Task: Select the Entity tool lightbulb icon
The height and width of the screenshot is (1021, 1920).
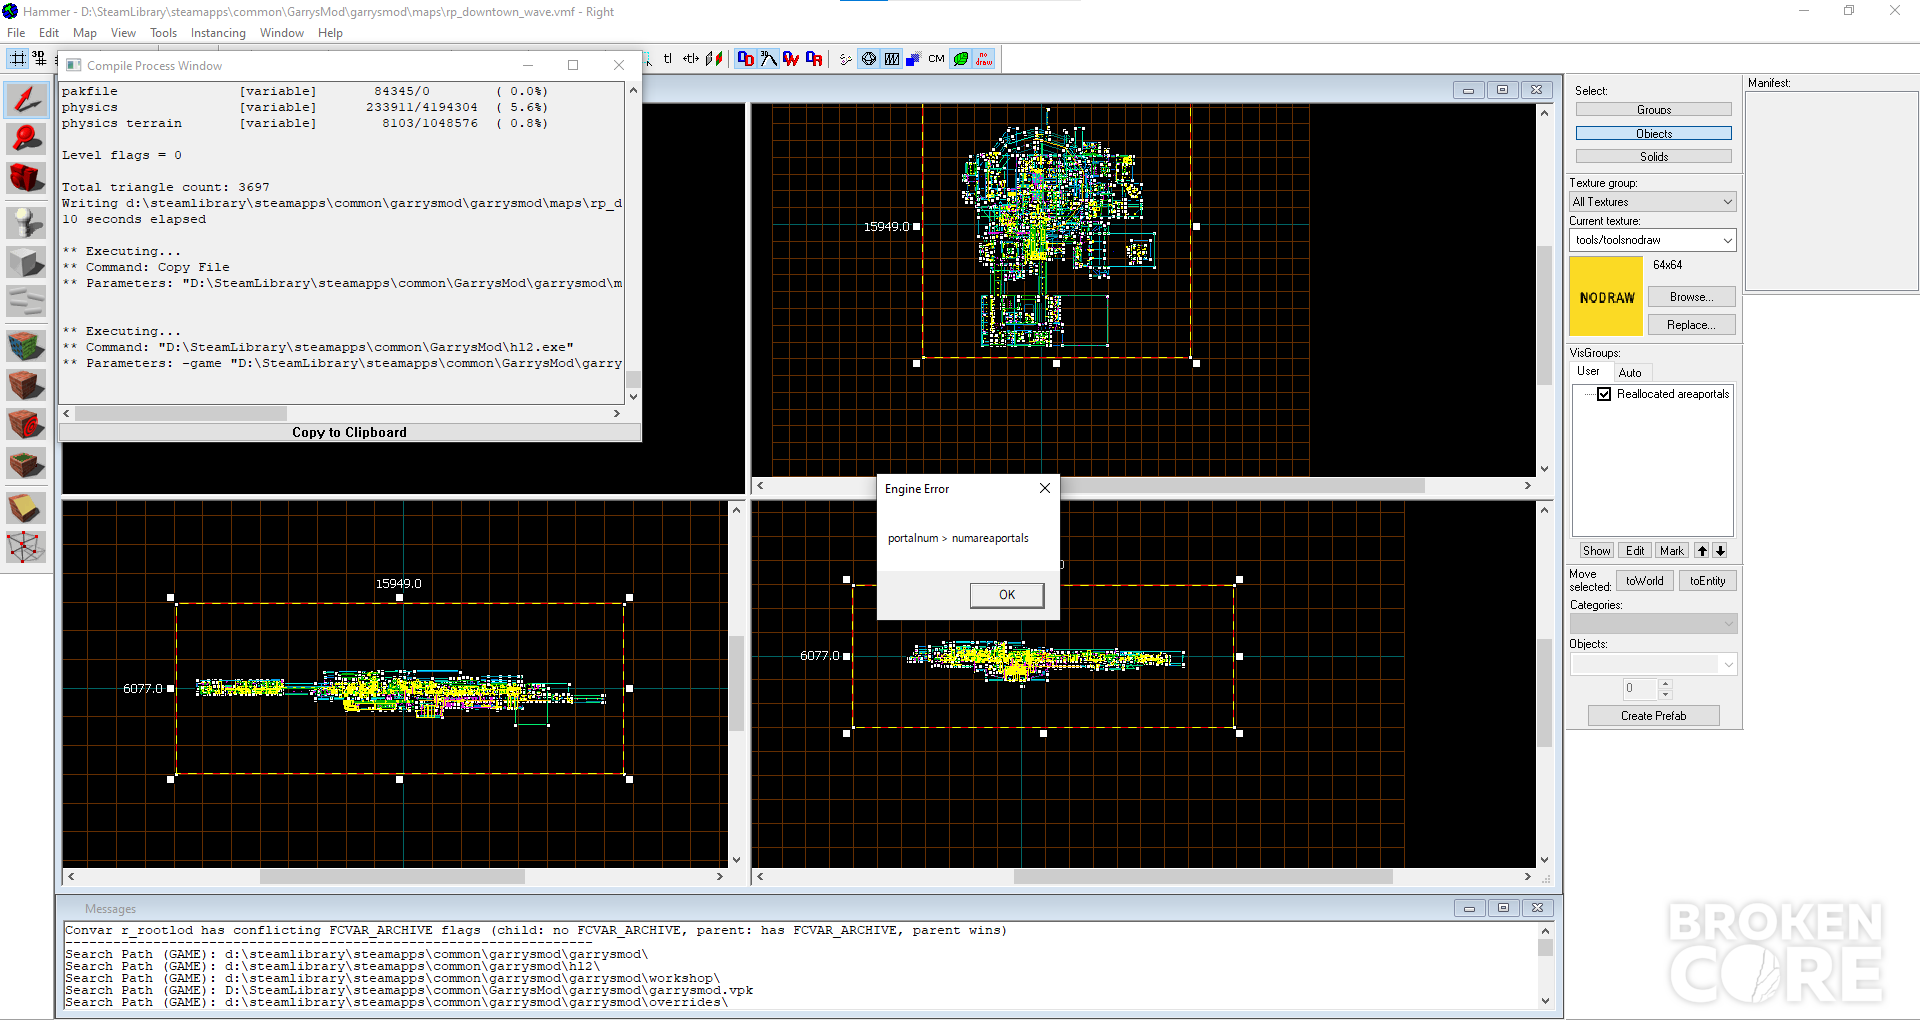Action: (x=27, y=221)
